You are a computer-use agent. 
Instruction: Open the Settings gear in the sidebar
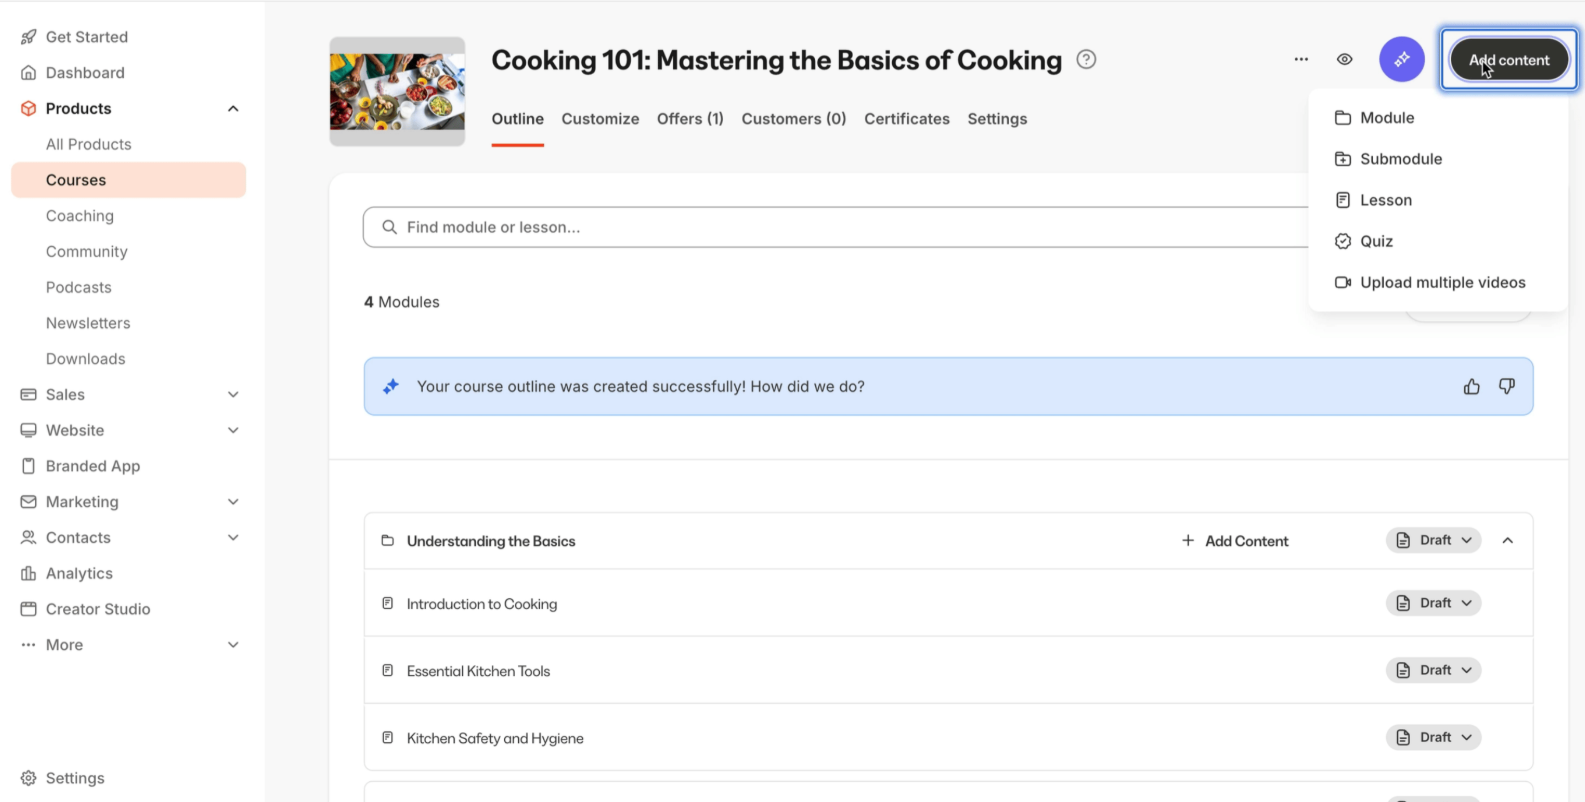[62, 778]
